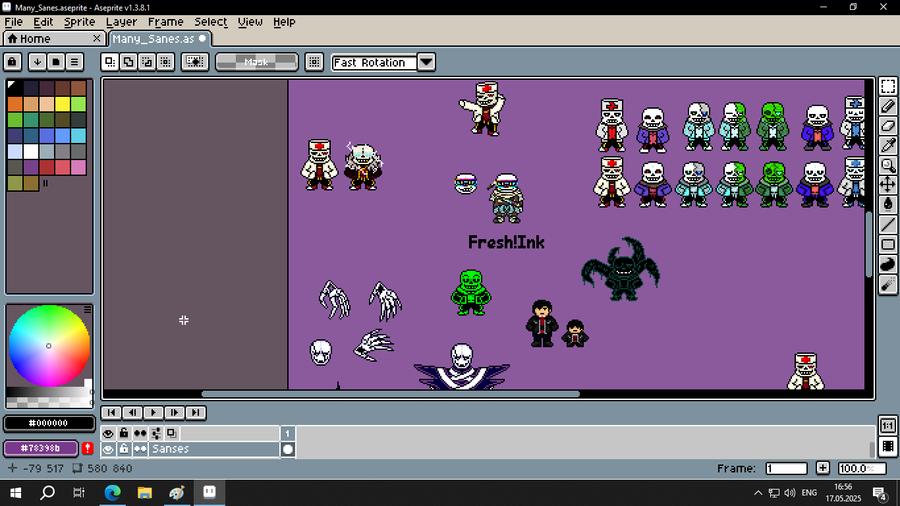Open the Layer menu
This screenshot has height=506, width=900.
[x=121, y=22]
